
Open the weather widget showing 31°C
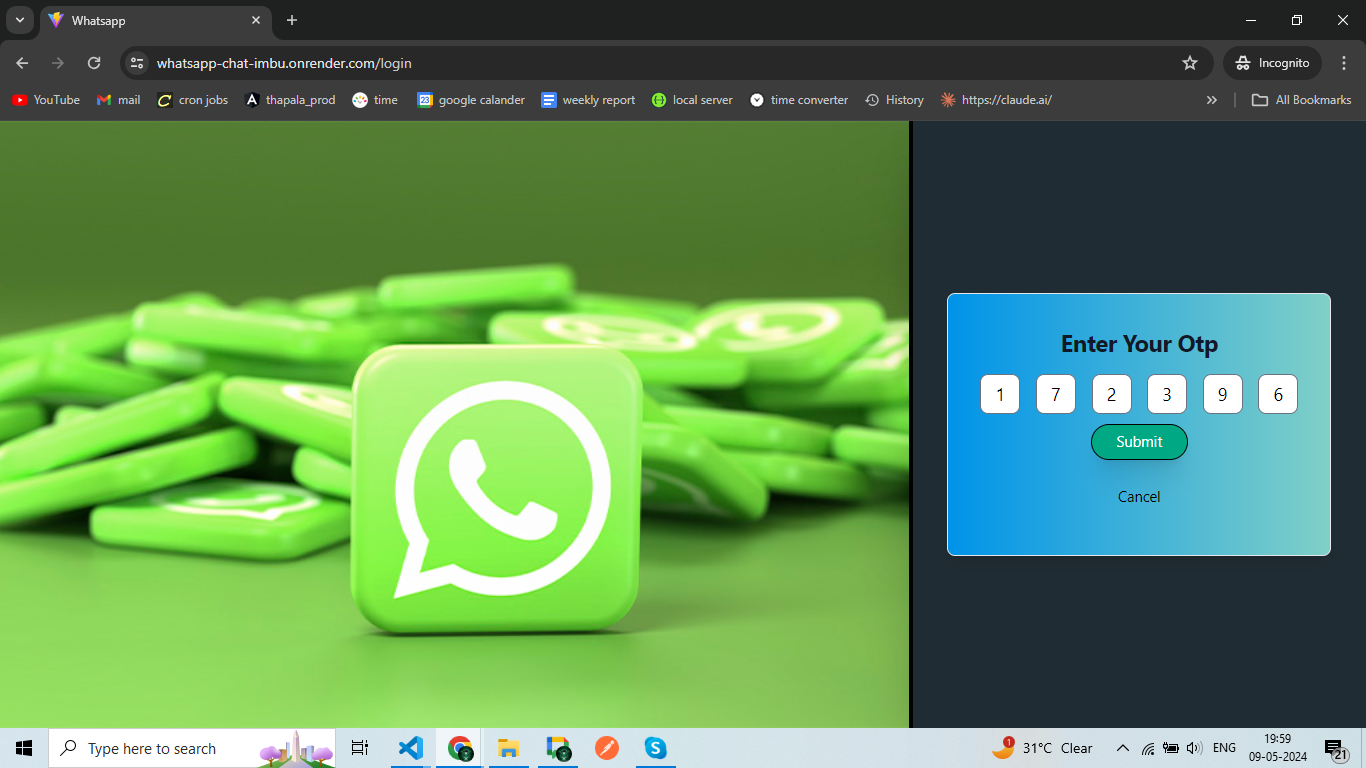click(1042, 748)
